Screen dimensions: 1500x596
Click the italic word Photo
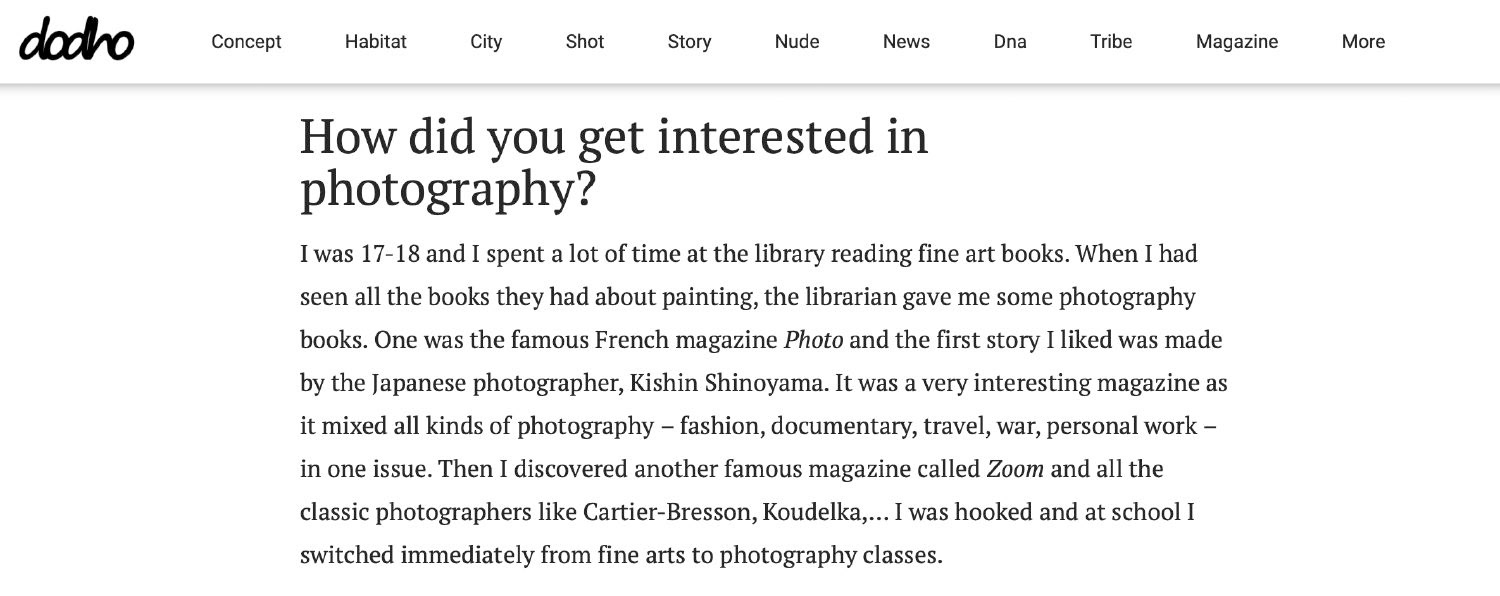(x=813, y=340)
